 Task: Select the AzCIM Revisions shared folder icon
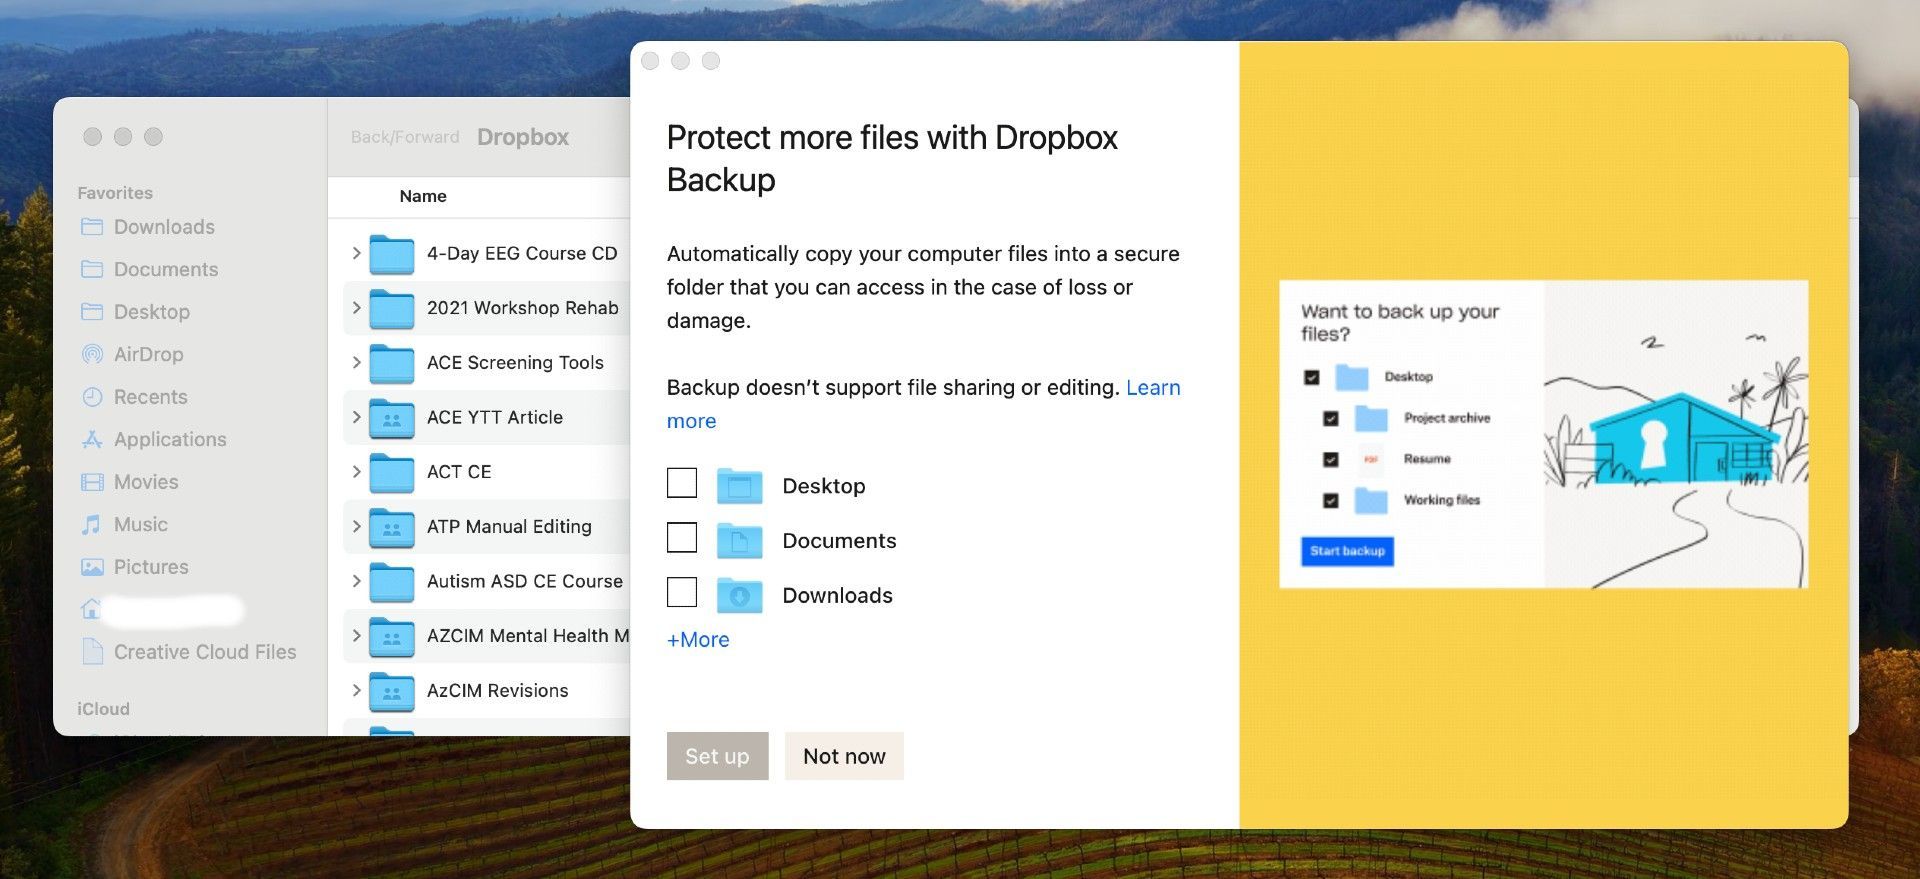tap(392, 691)
